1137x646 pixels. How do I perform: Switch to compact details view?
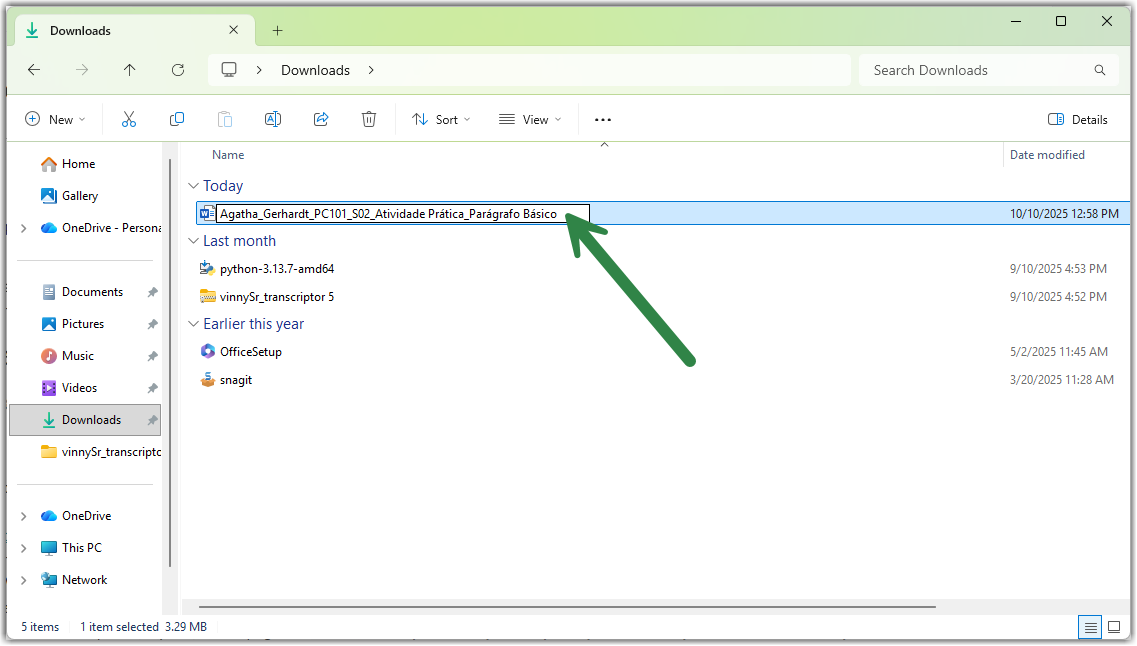click(x=1089, y=627)
